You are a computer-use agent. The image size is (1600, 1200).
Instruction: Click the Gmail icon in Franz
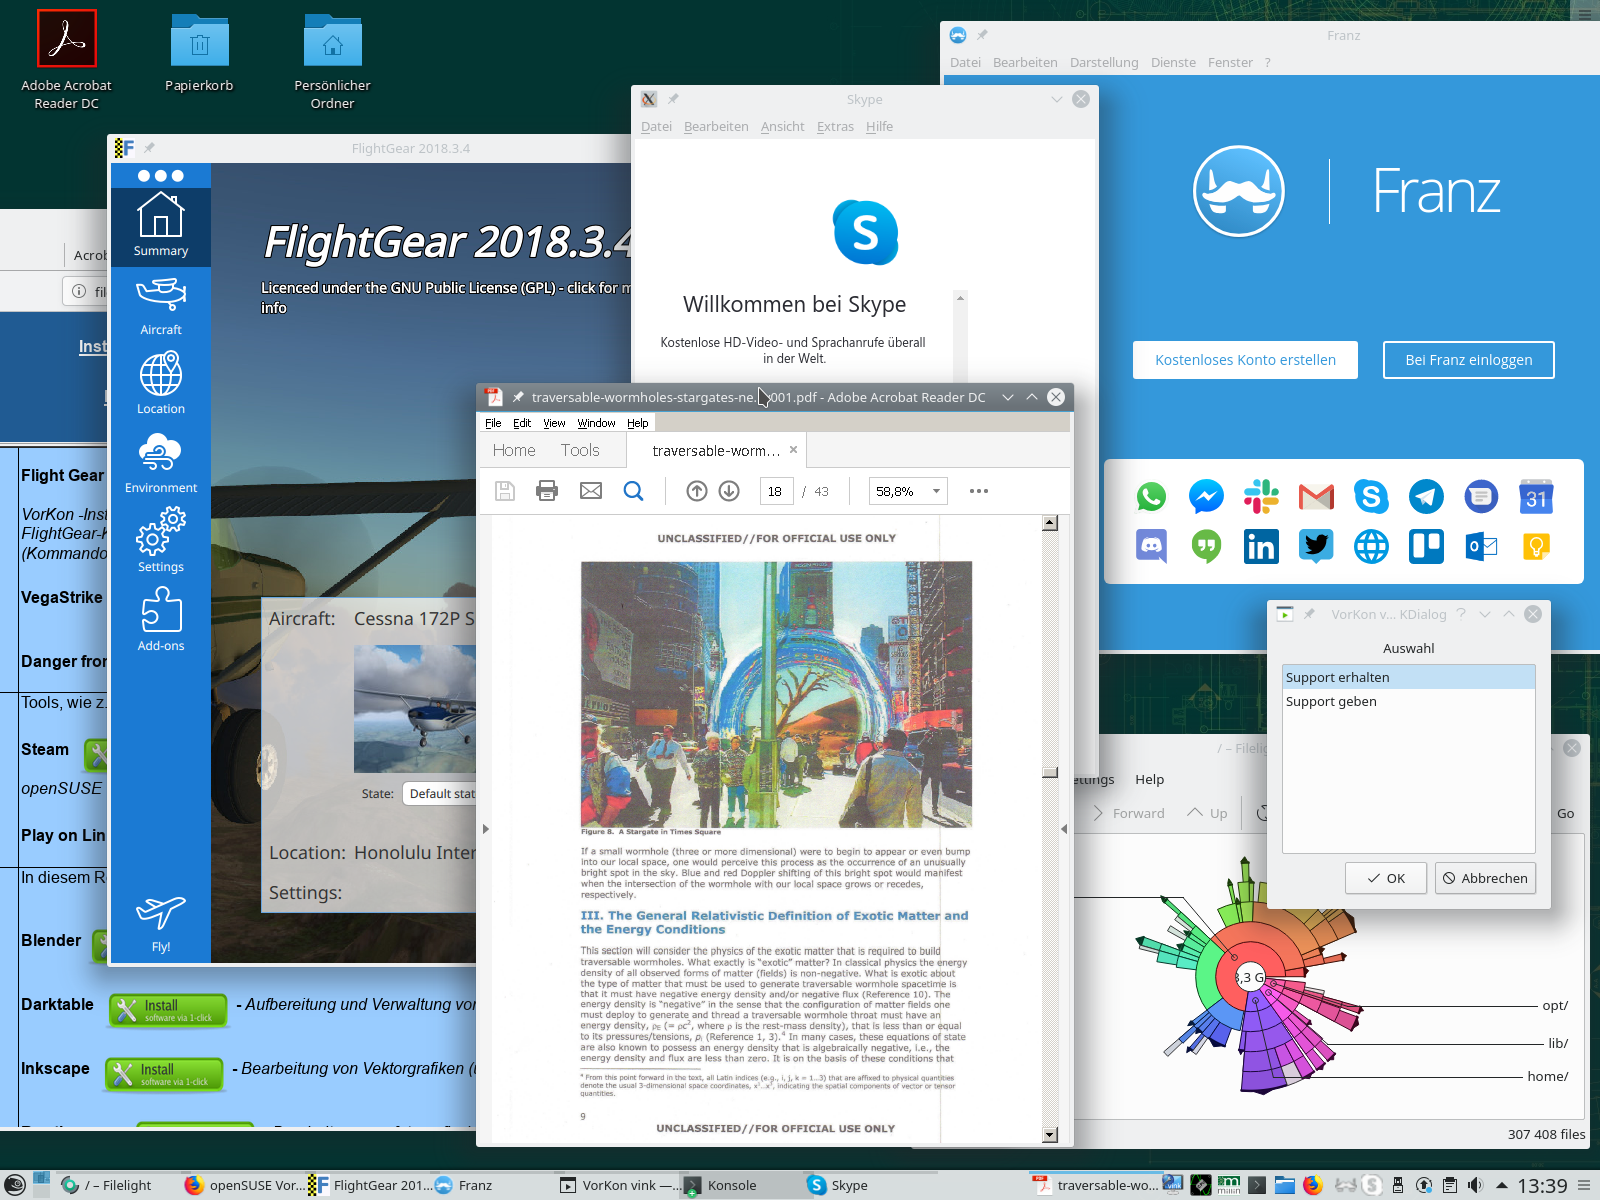[1316, 496]
